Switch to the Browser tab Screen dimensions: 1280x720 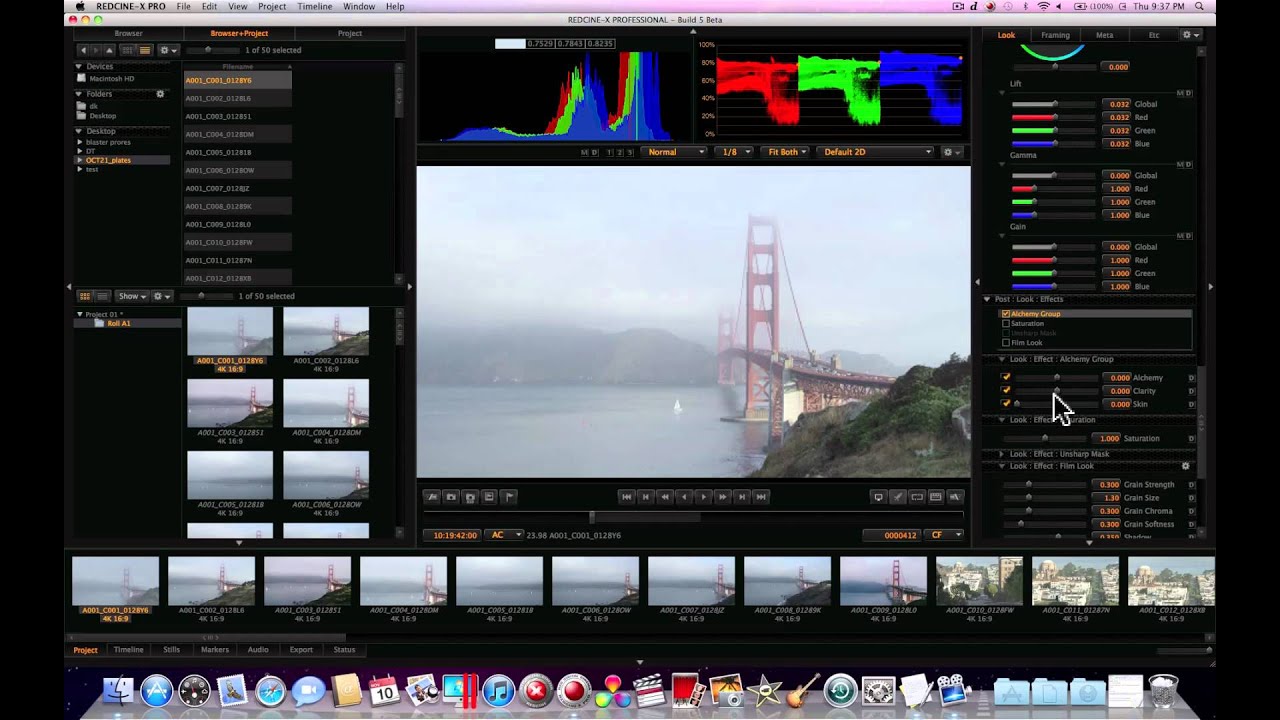point(128,33)
